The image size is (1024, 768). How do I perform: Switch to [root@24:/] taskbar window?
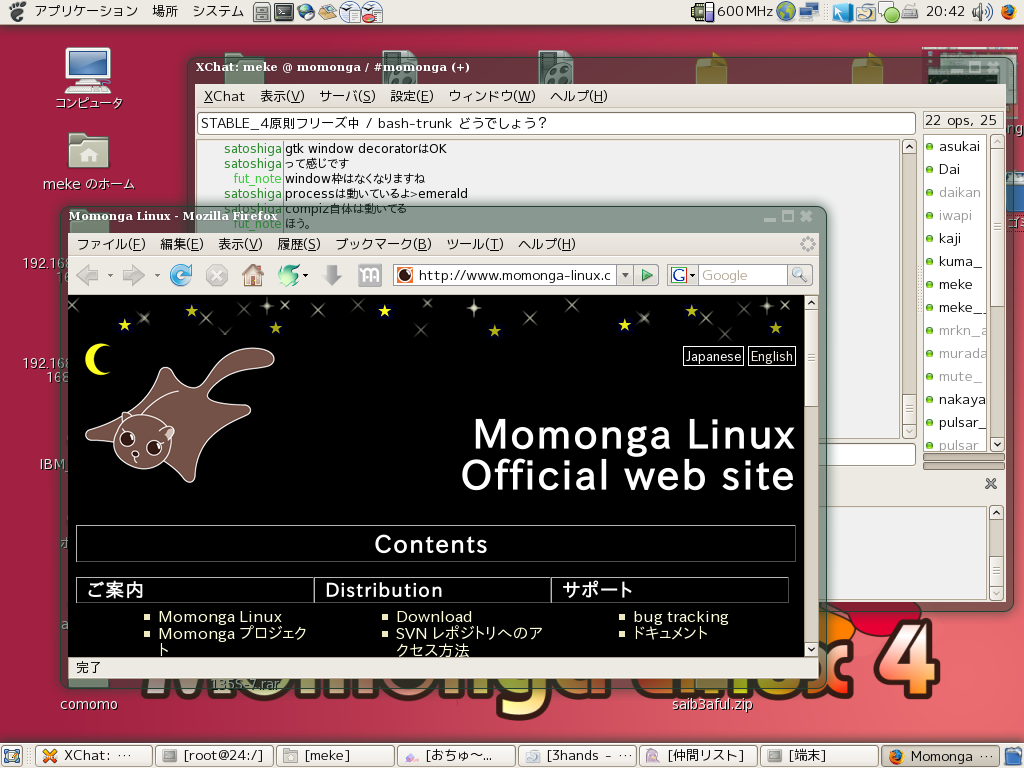pos(214,756)
